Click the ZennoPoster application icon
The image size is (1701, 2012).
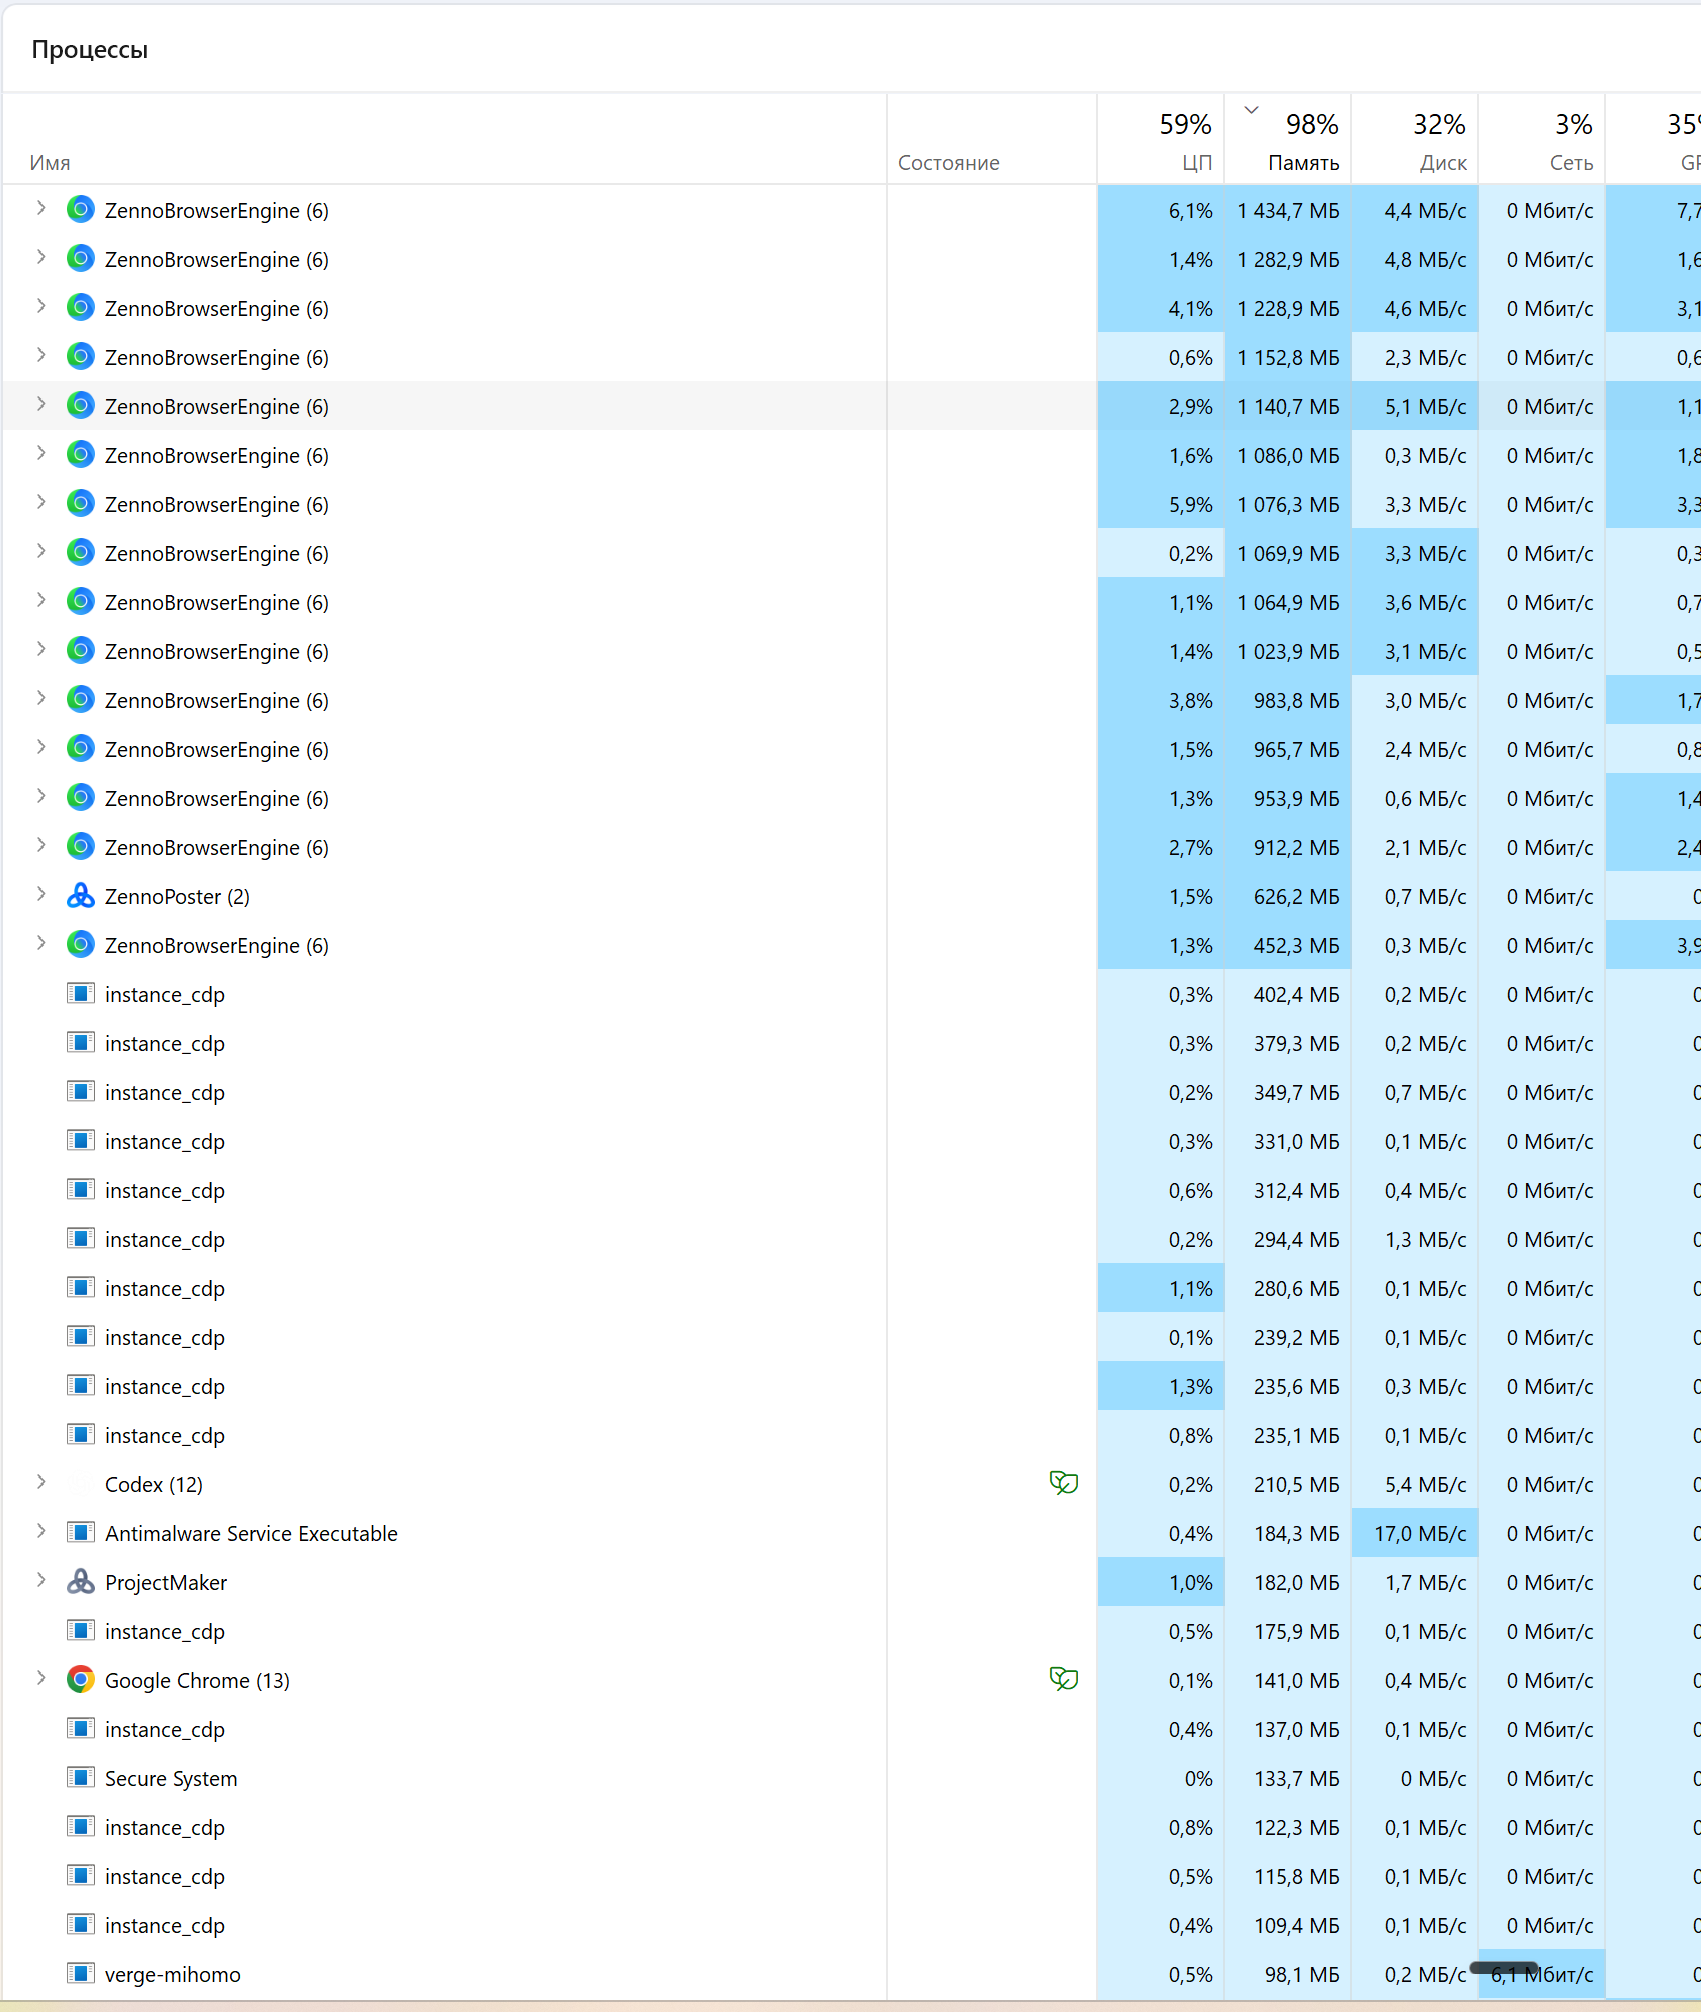coord(81,896)
